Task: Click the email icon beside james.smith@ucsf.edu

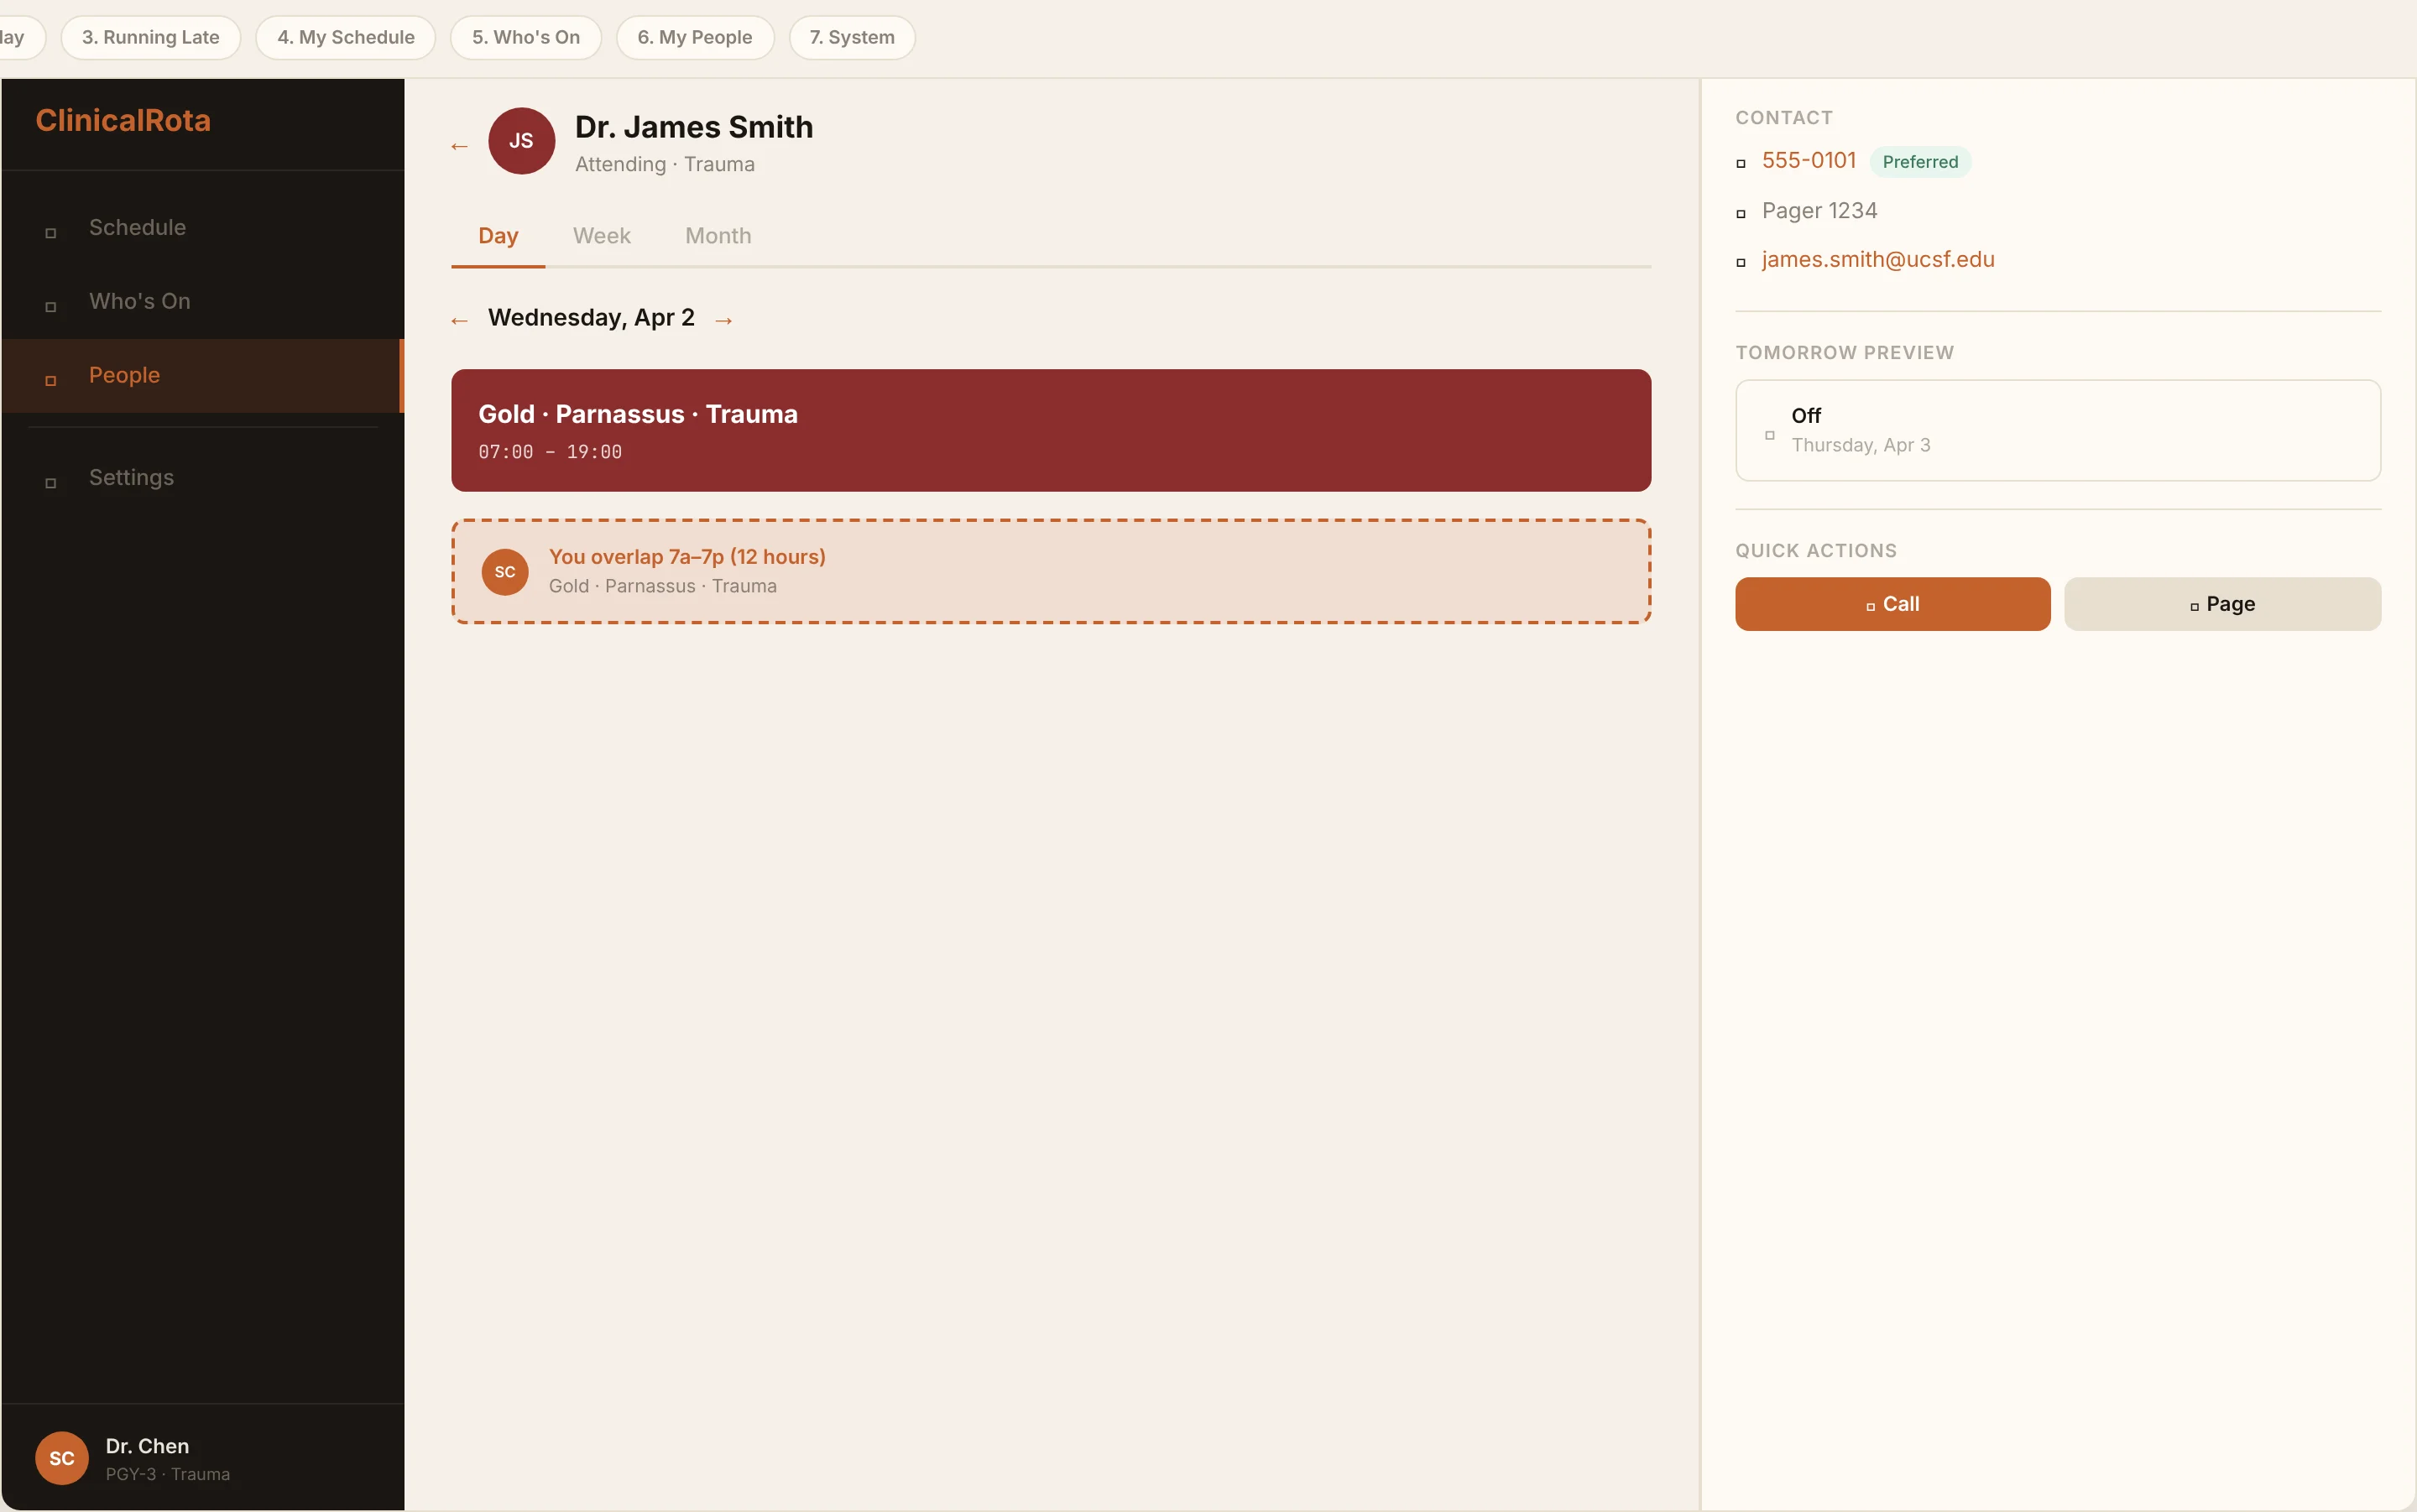Action: 1741,262
